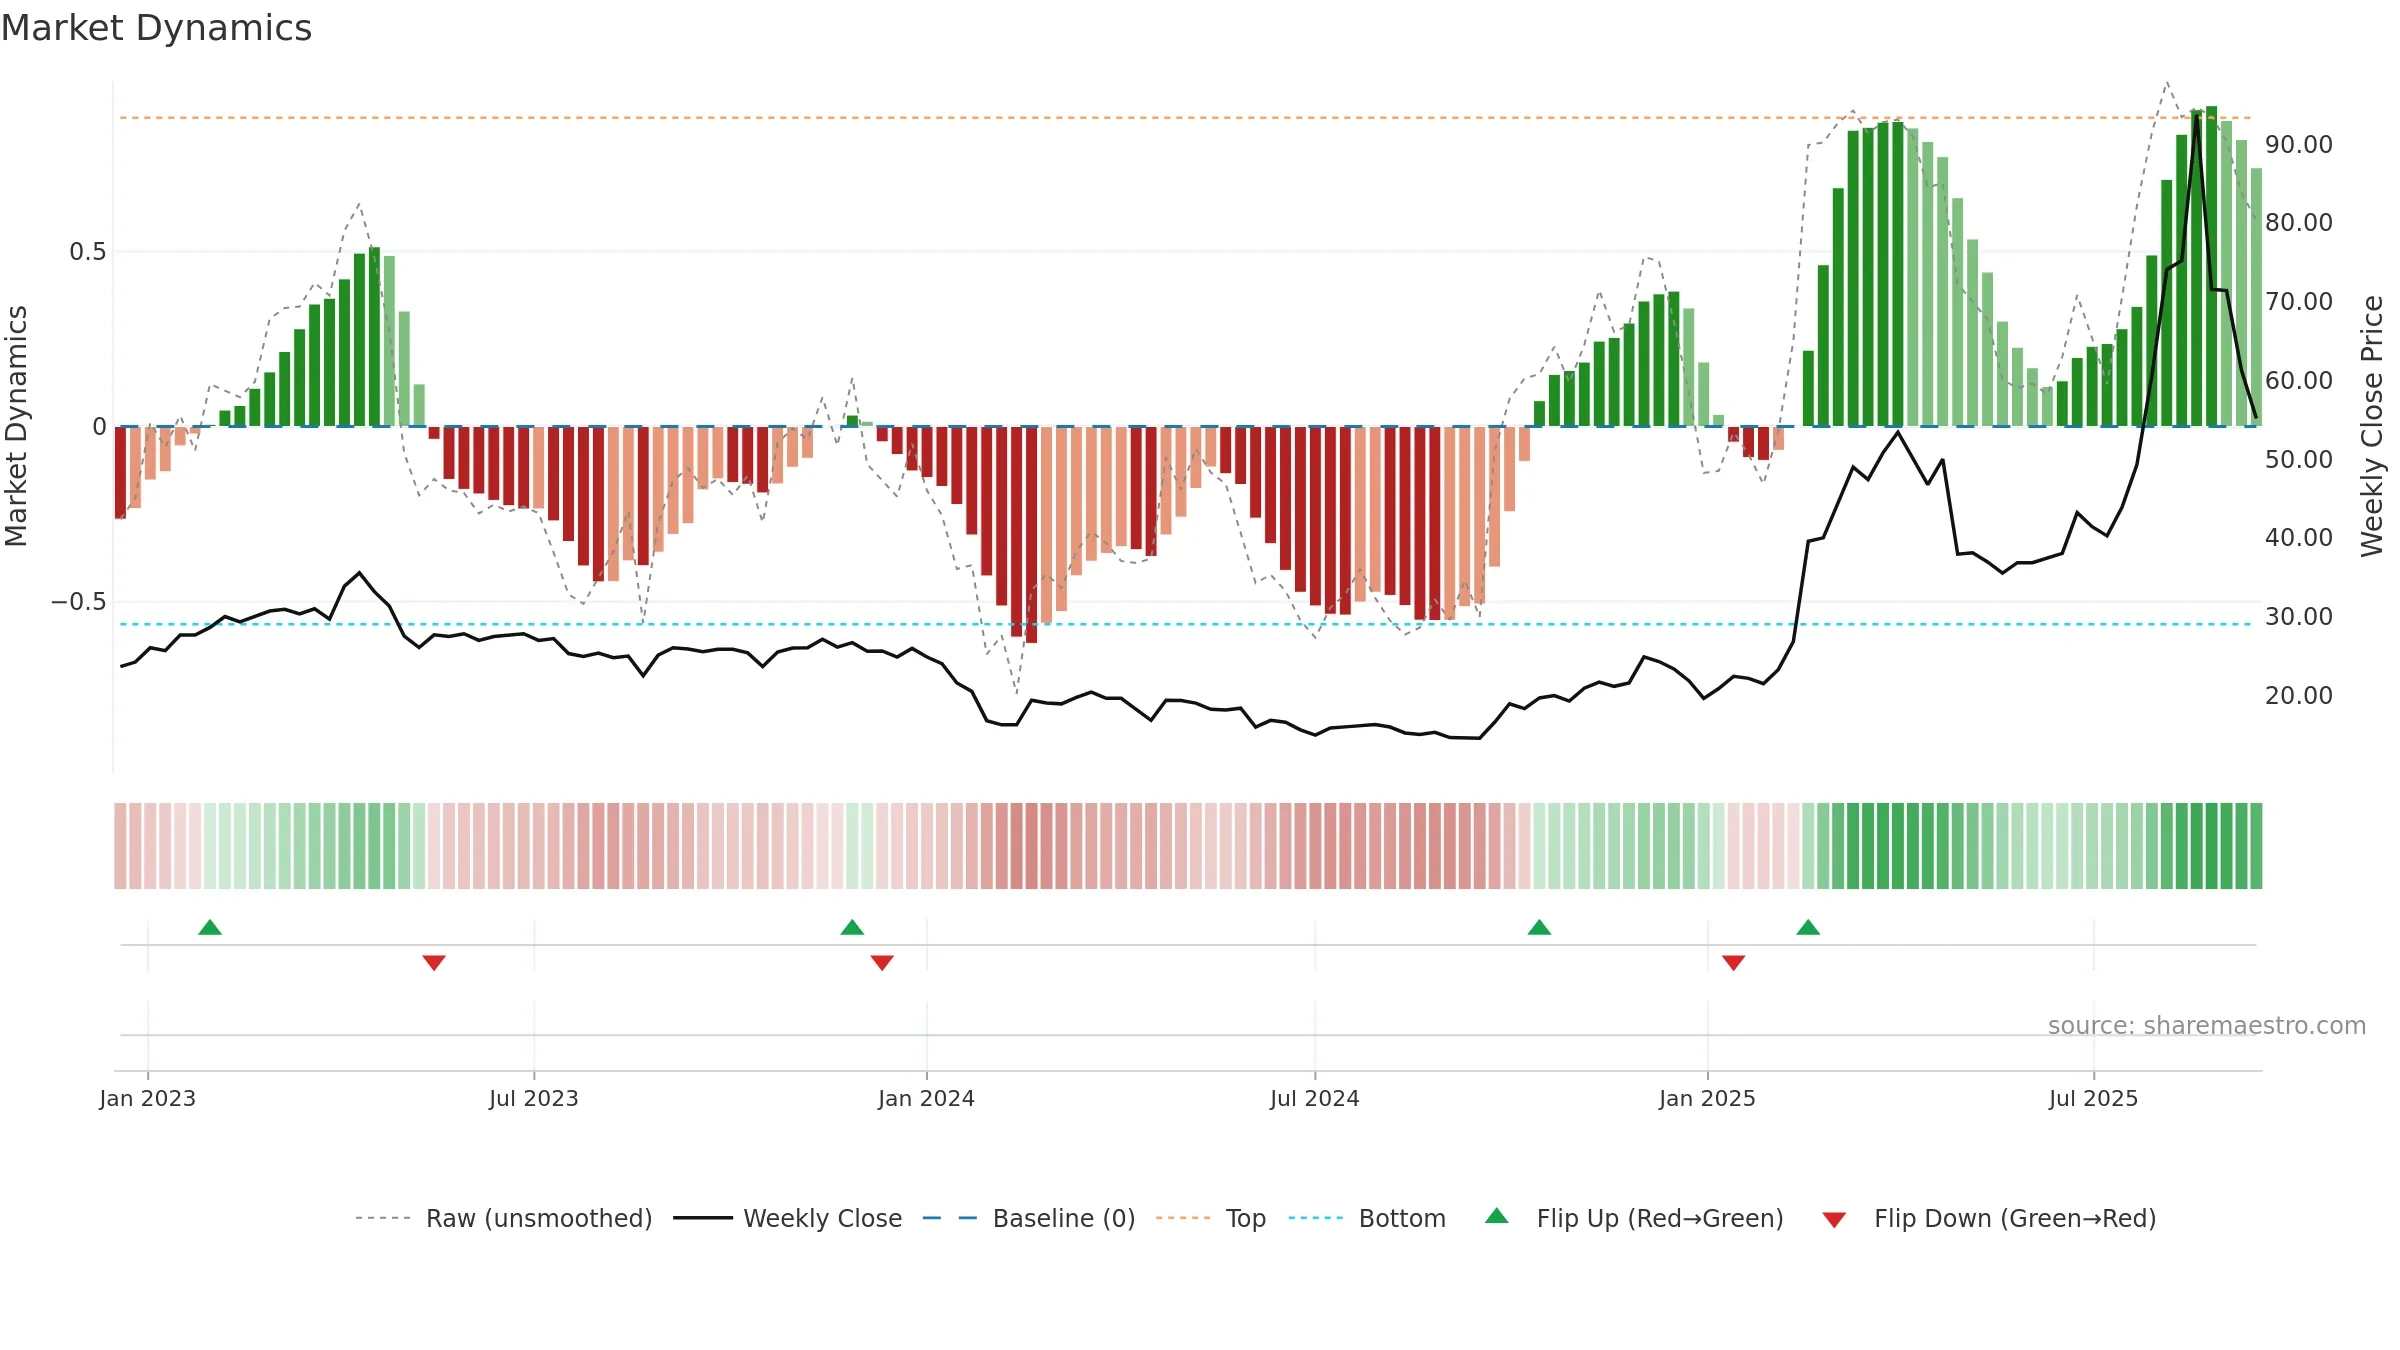Click the weekly close price spike peak in Aug 2025
This screenshot has width=2400, height=1350.
[x=2197, y=116]
